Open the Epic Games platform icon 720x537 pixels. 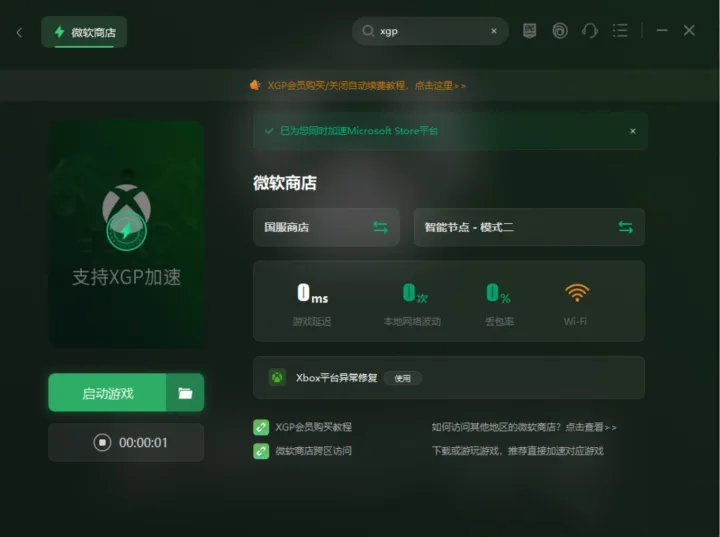(529, 31)
